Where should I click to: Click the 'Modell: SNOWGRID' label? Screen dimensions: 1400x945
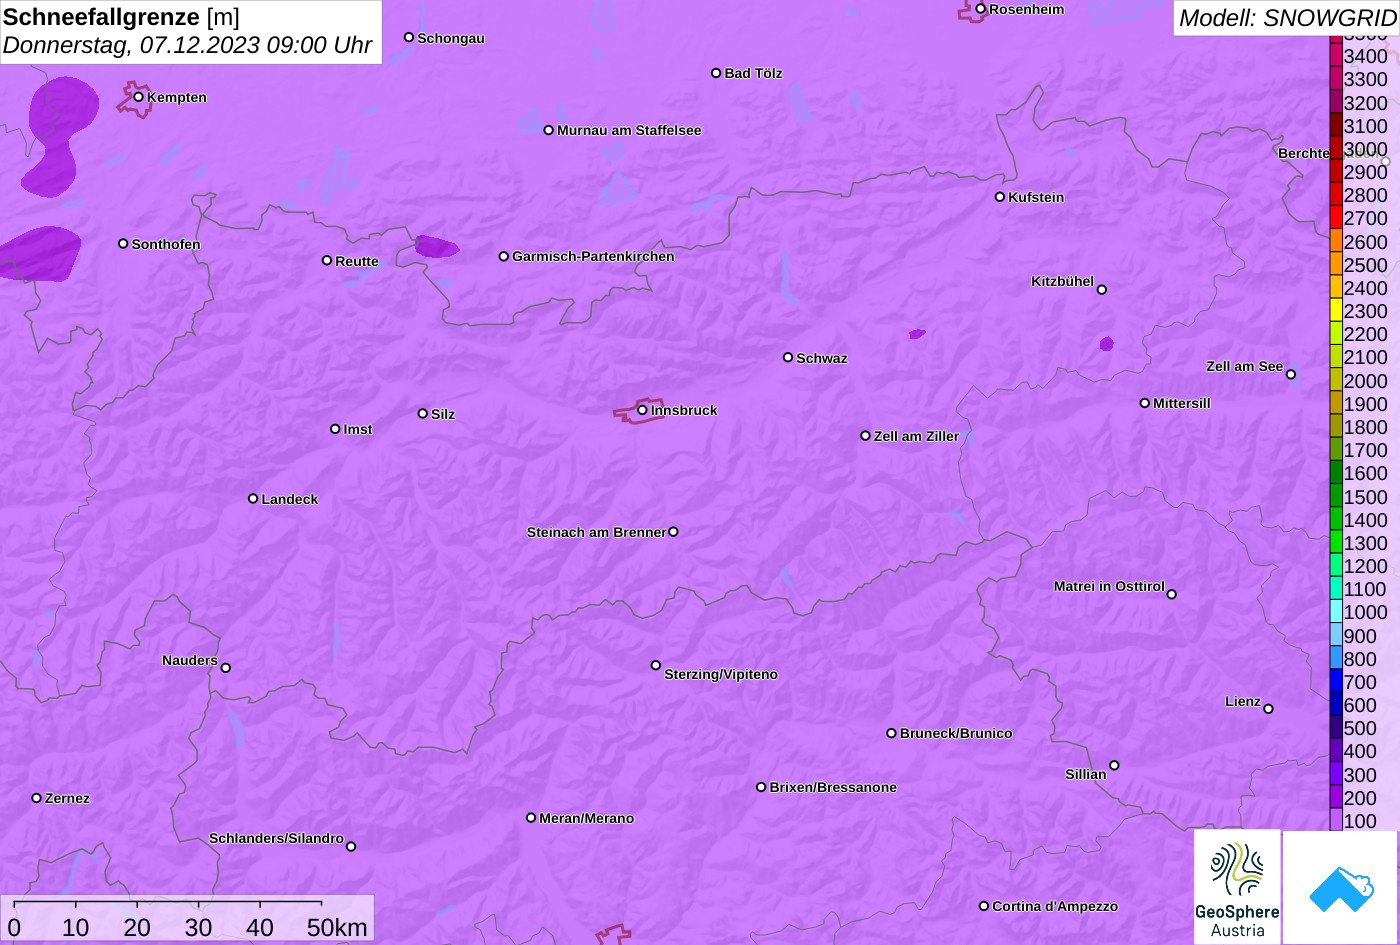(x=1287, y=17)
